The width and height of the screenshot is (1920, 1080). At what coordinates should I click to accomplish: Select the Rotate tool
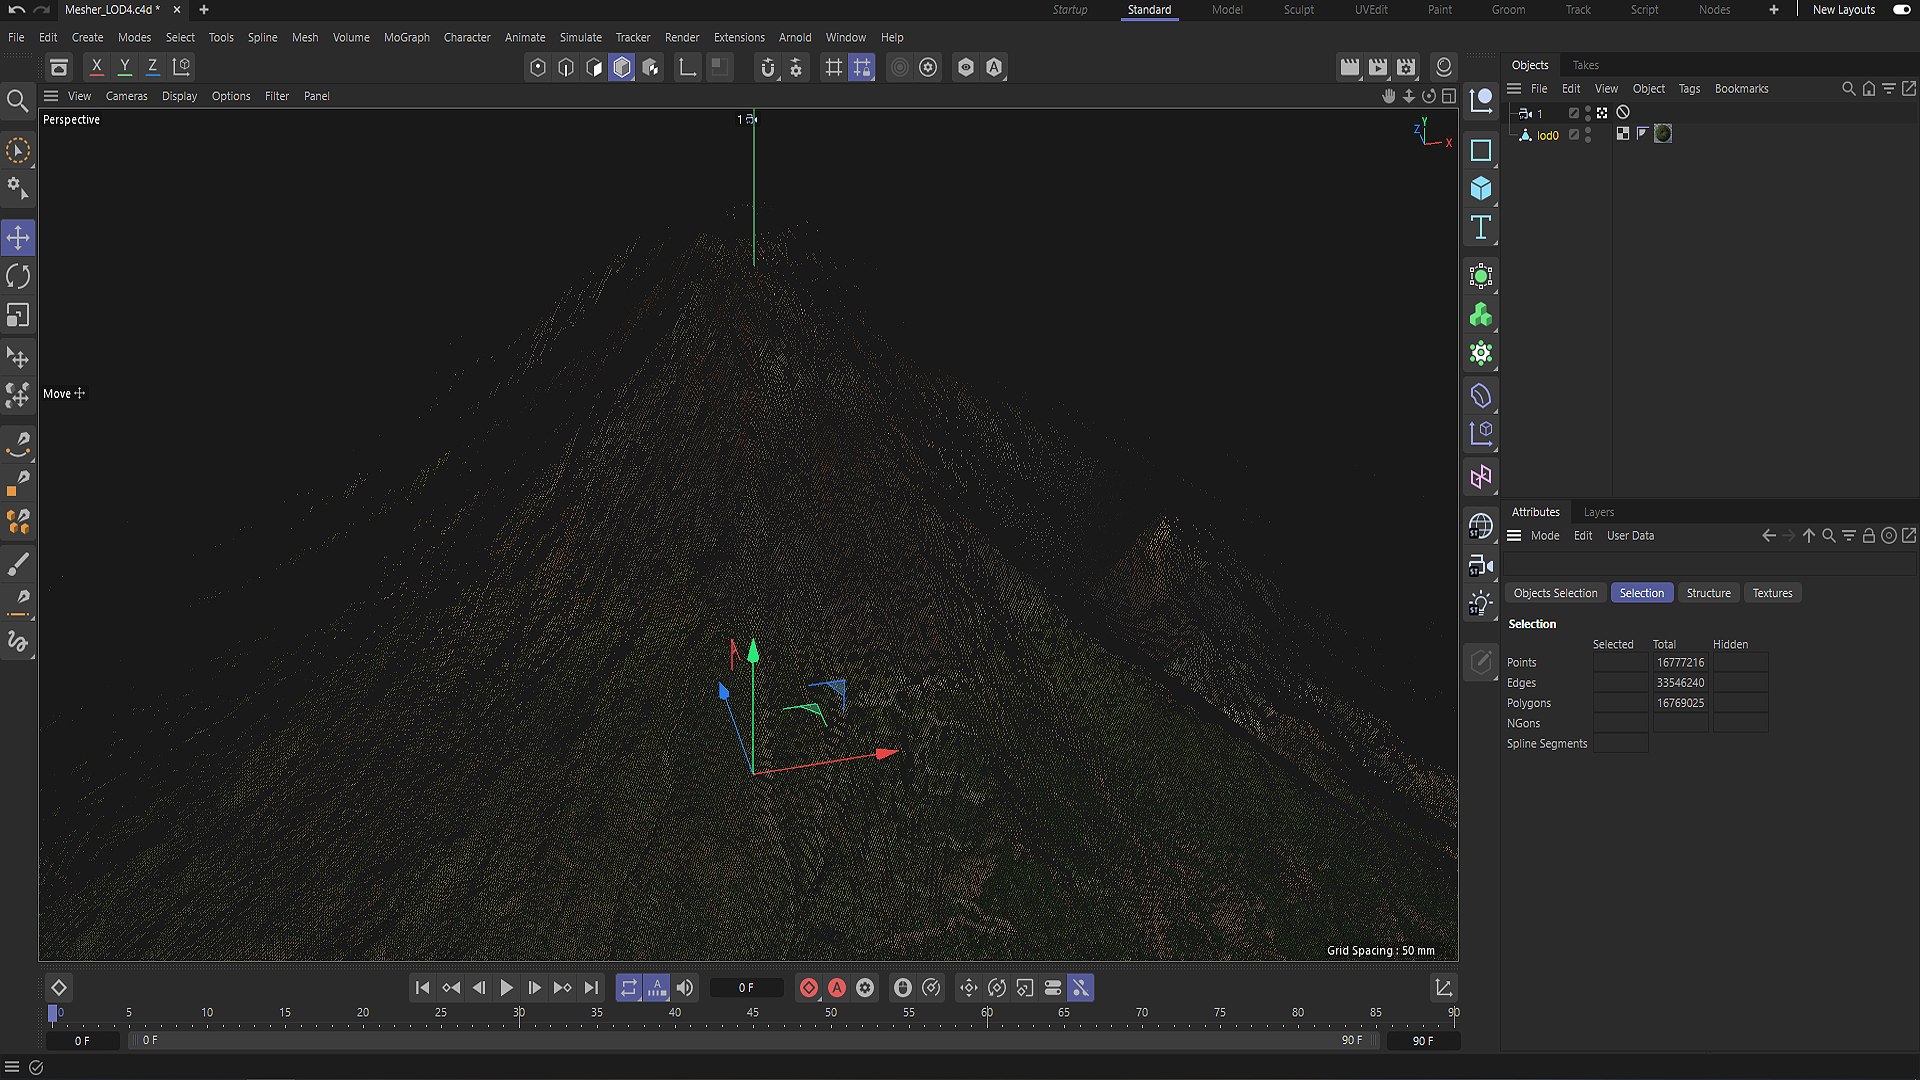coord(18,277)
